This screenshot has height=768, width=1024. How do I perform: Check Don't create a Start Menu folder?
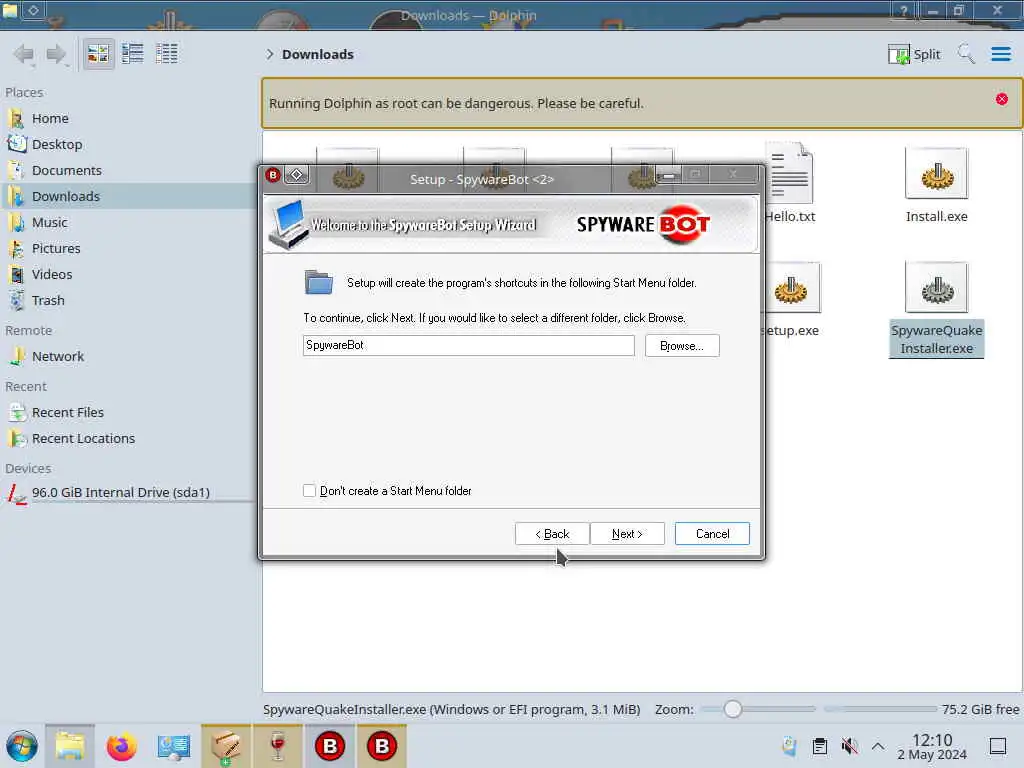tap(310, 490)
